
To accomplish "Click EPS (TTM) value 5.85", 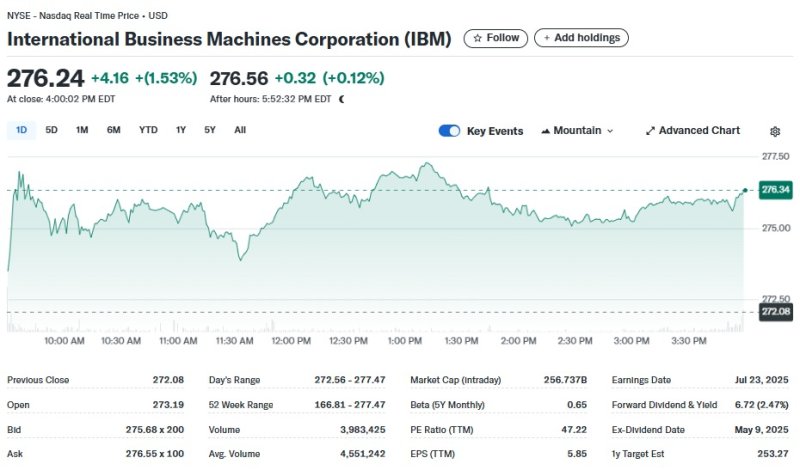I will click(577, 454).
